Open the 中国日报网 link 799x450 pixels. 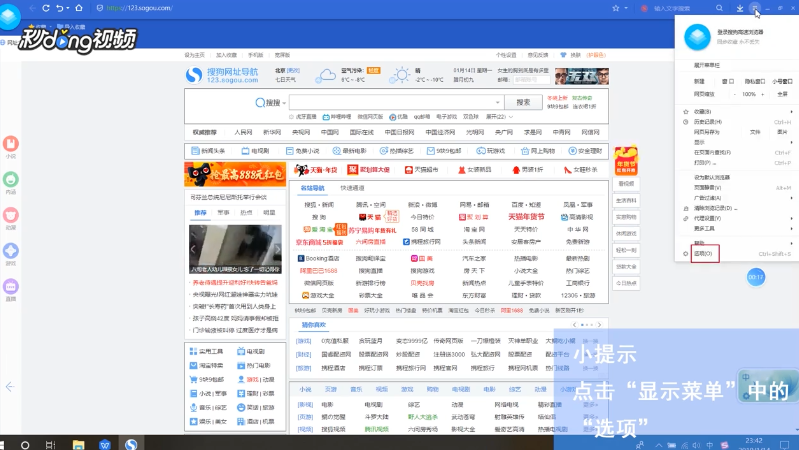(x=400, y=132)
